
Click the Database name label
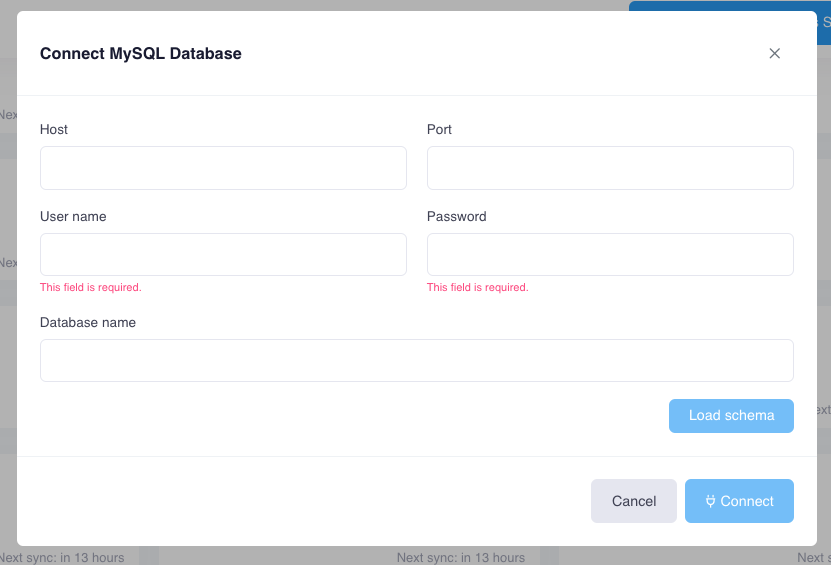pyautogui.click(x=88, y=322)
